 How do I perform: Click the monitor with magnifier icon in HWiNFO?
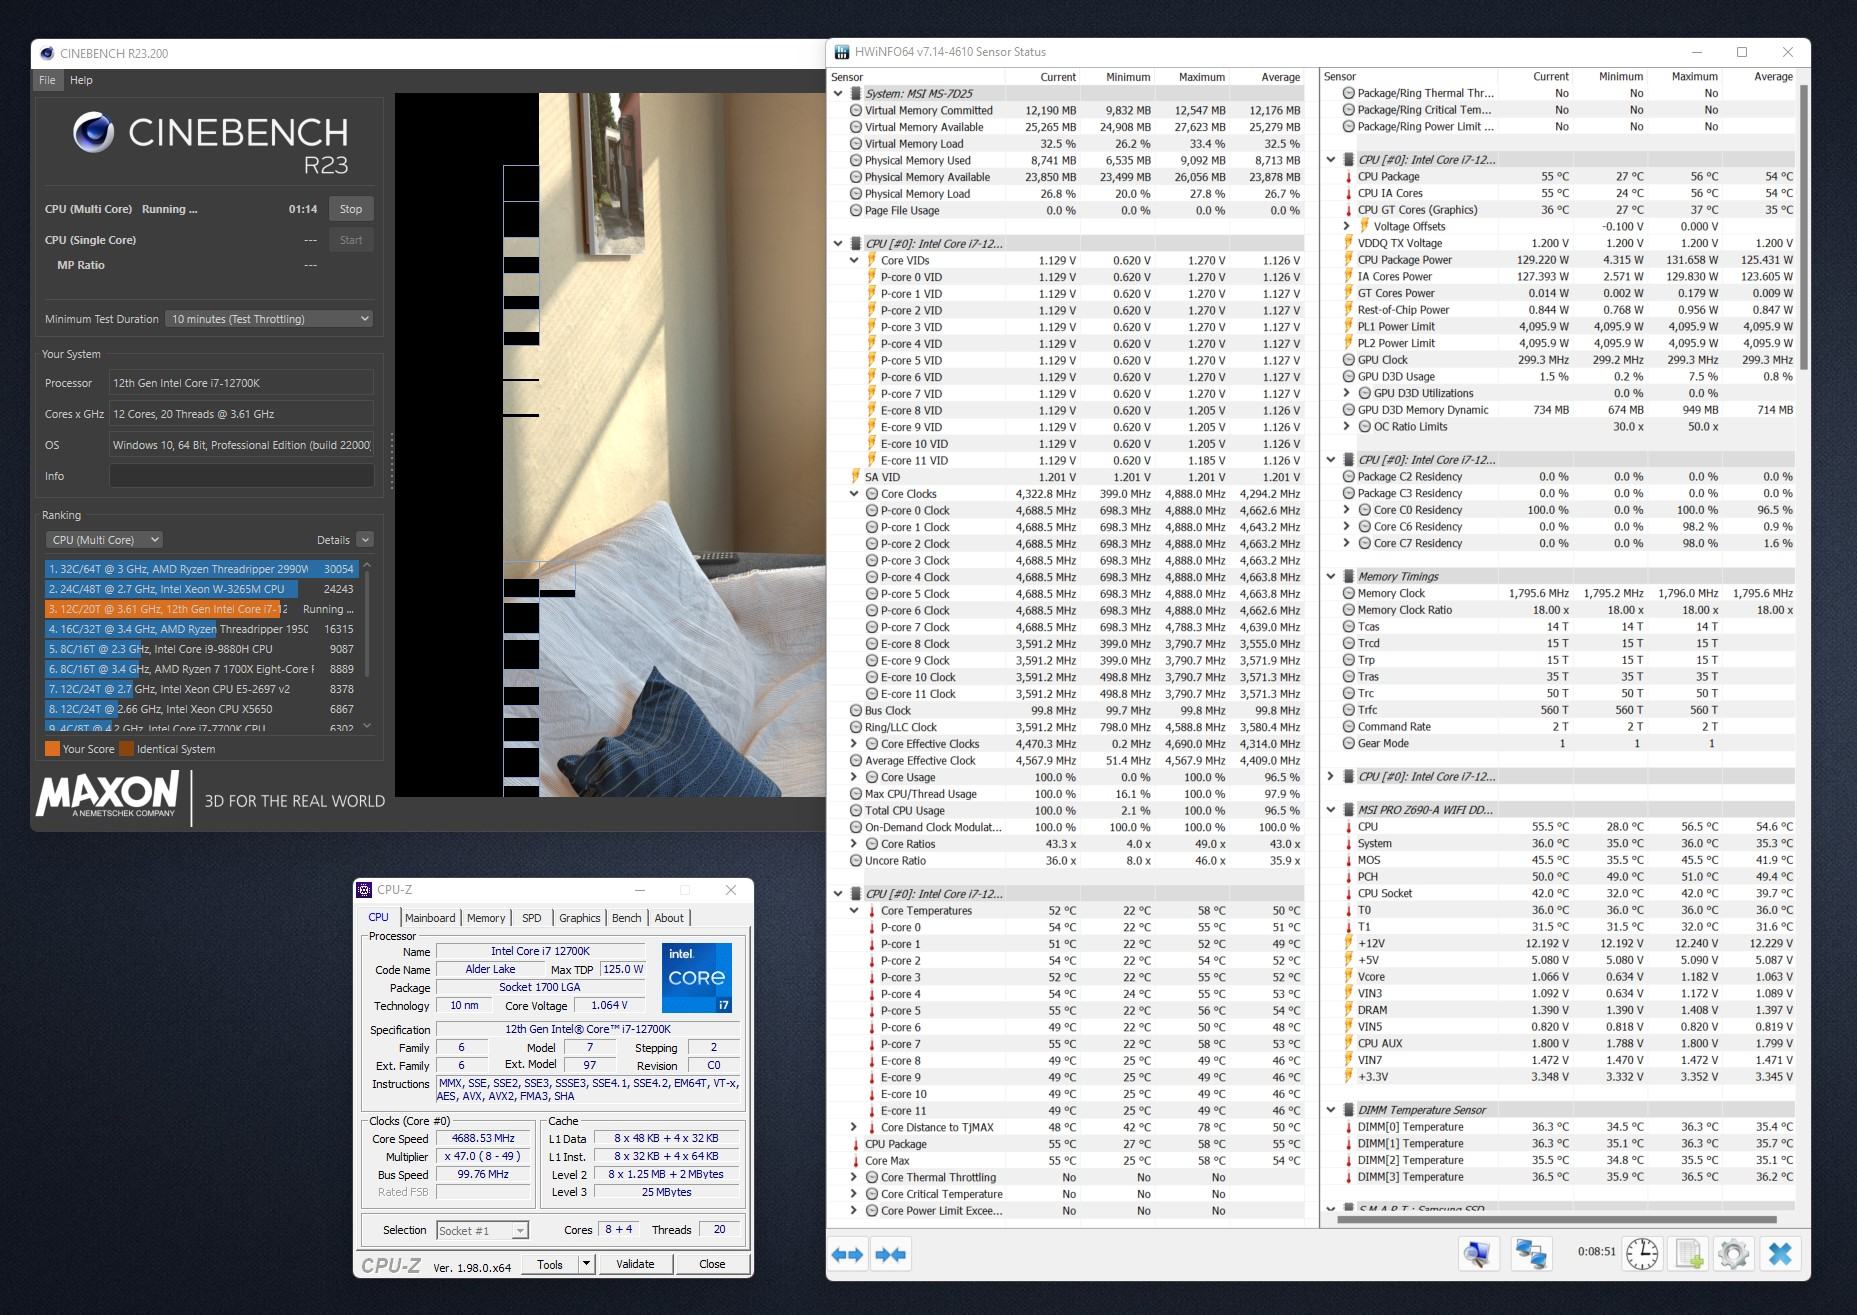[1478, 1253]
